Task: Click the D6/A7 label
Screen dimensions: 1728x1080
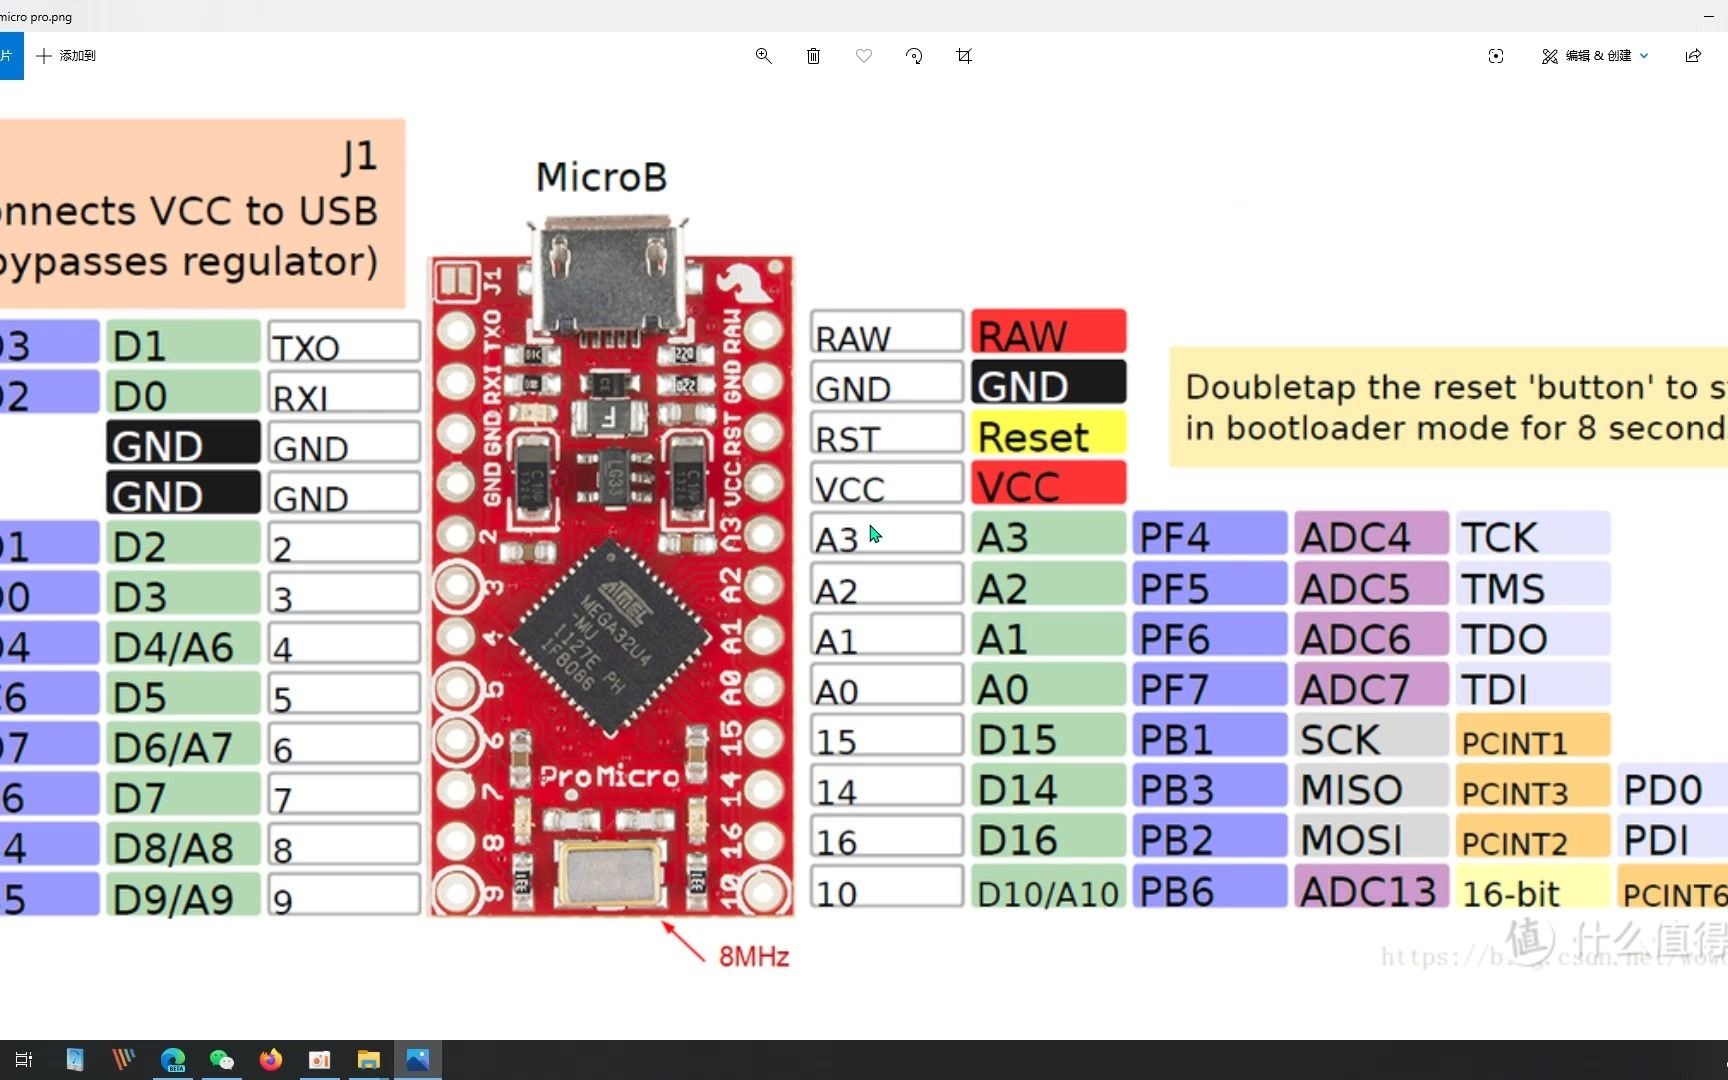Action: pyautogui.click(x=183, y=746)
